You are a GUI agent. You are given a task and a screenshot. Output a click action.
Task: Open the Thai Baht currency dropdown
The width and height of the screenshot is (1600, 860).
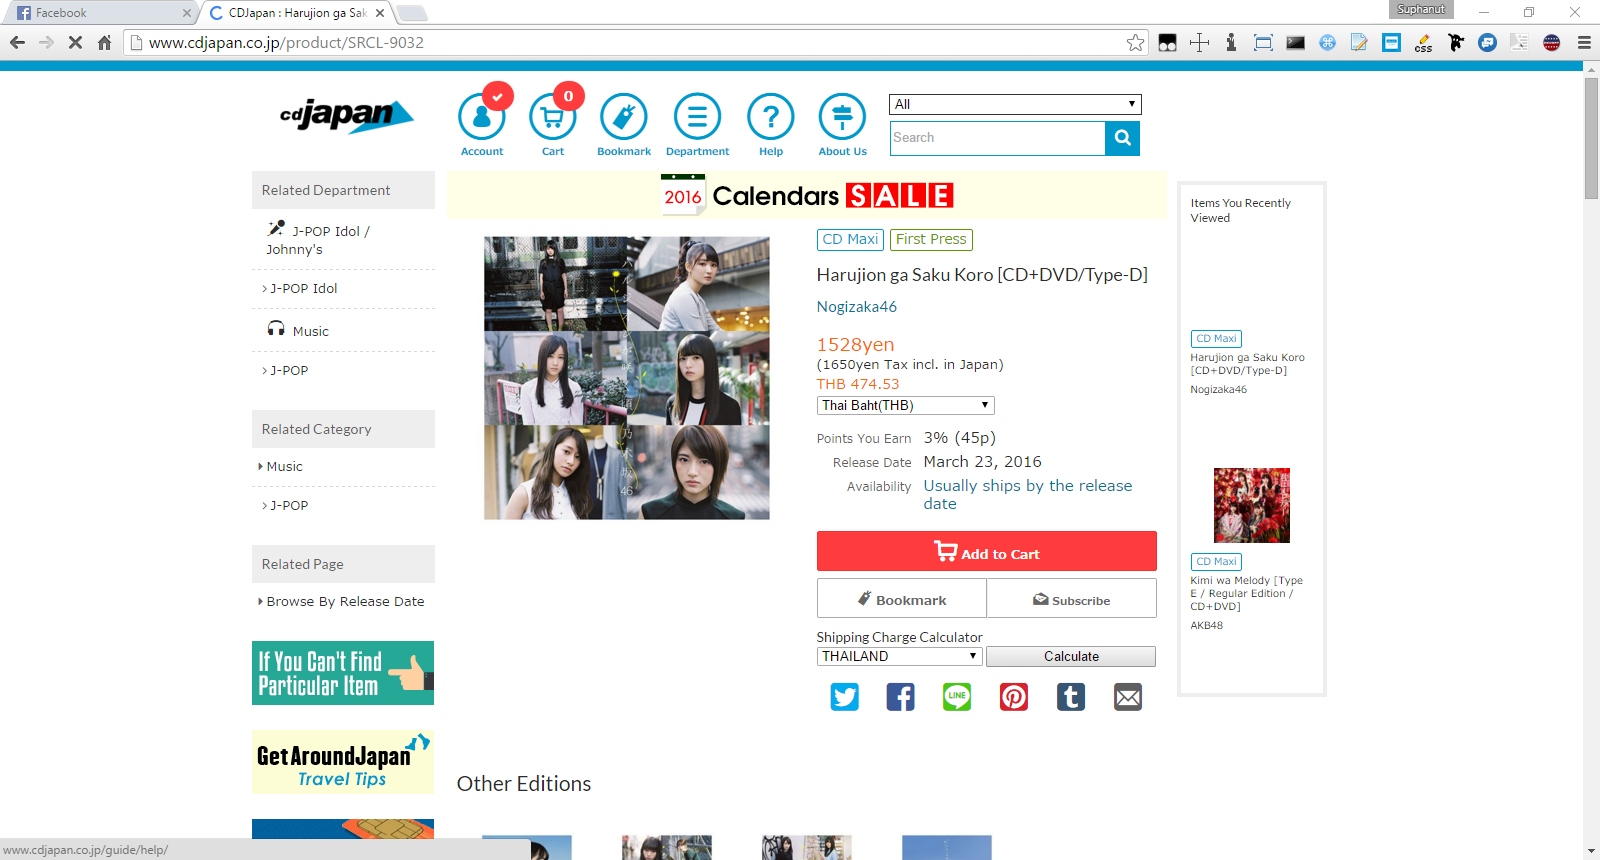pos(905,405)
